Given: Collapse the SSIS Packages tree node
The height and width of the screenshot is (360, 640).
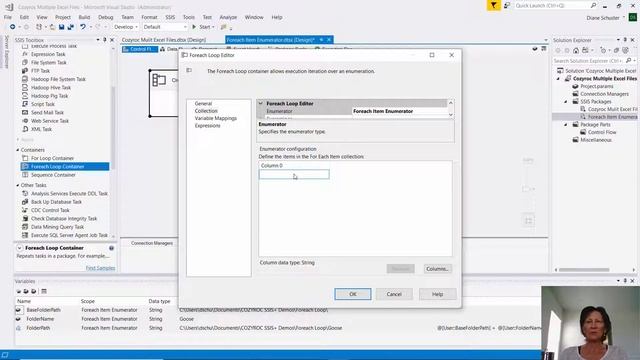Looking at the screenshot, I should 566,102.
